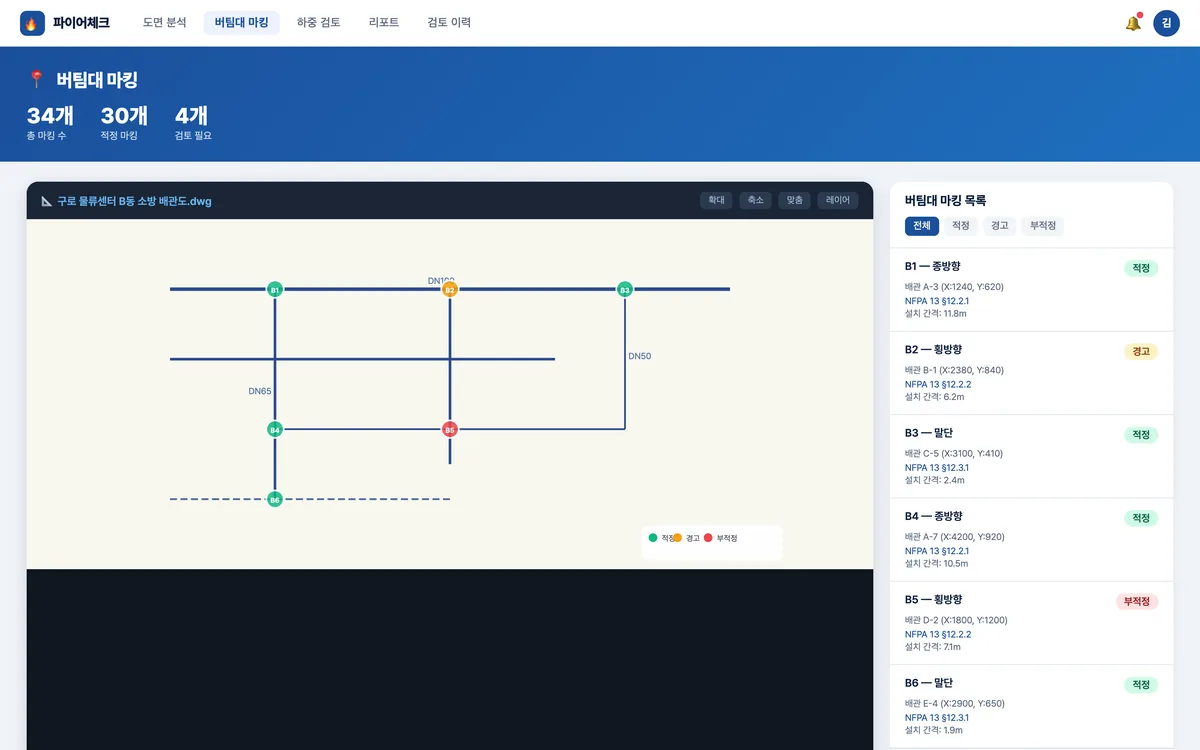Click the 4개 검토 필요 stat
This screenshot has width=1200, height=750.
pos(193,123)
